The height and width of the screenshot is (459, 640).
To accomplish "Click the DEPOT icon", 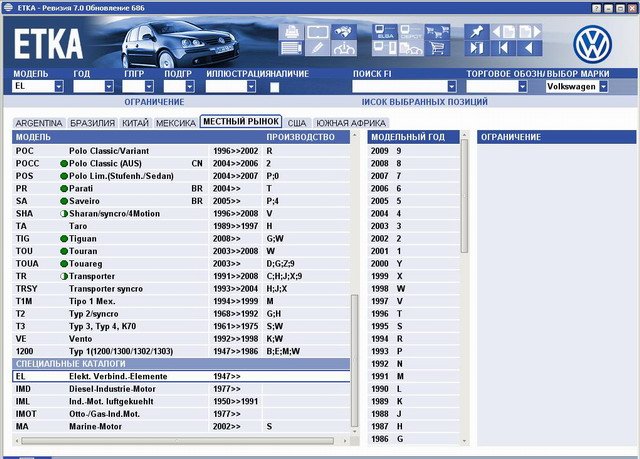I will click(x=411, y=32).
